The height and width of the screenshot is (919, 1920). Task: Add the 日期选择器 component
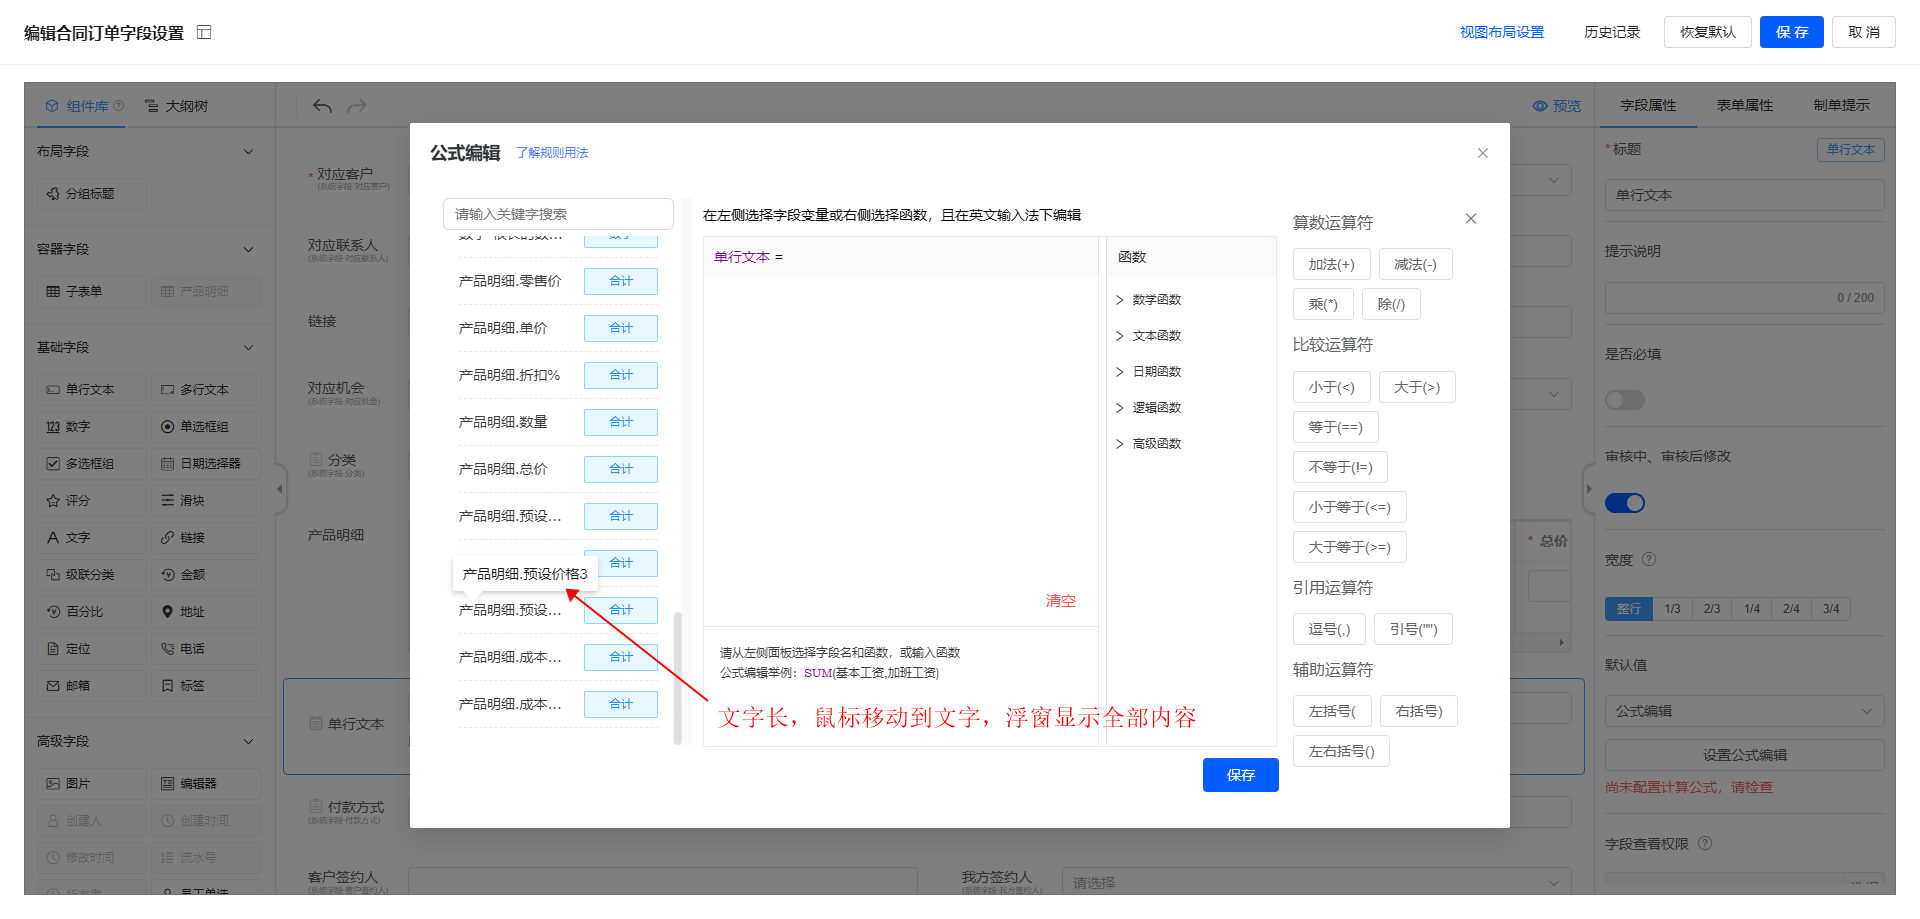tap(206, 463)
